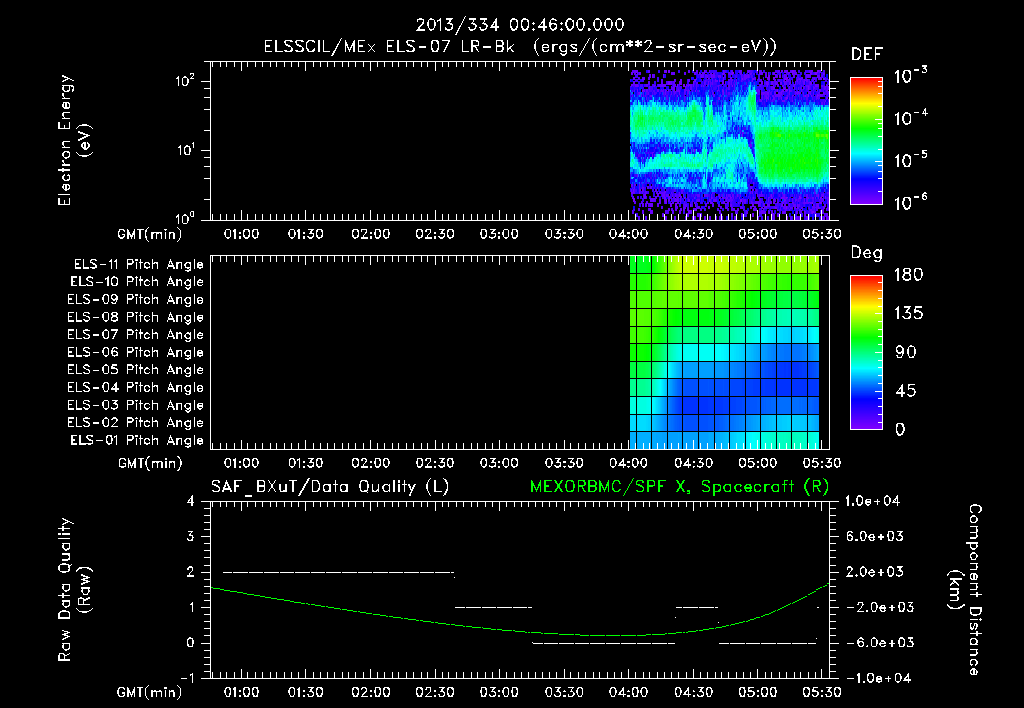Click the data quality line at level 2
The width and height of the screenshot is (1024, 708).
(x=338, y=572)
